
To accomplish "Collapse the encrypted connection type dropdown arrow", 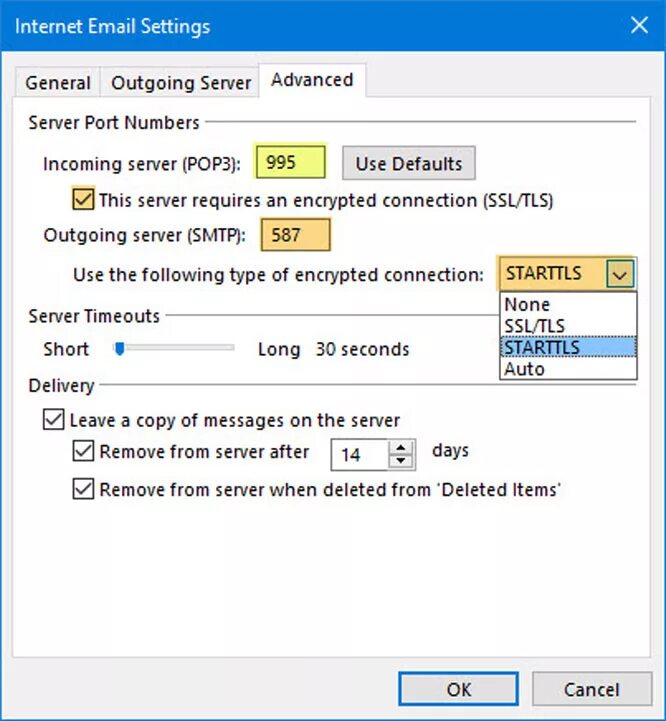I will click(620, 274).
